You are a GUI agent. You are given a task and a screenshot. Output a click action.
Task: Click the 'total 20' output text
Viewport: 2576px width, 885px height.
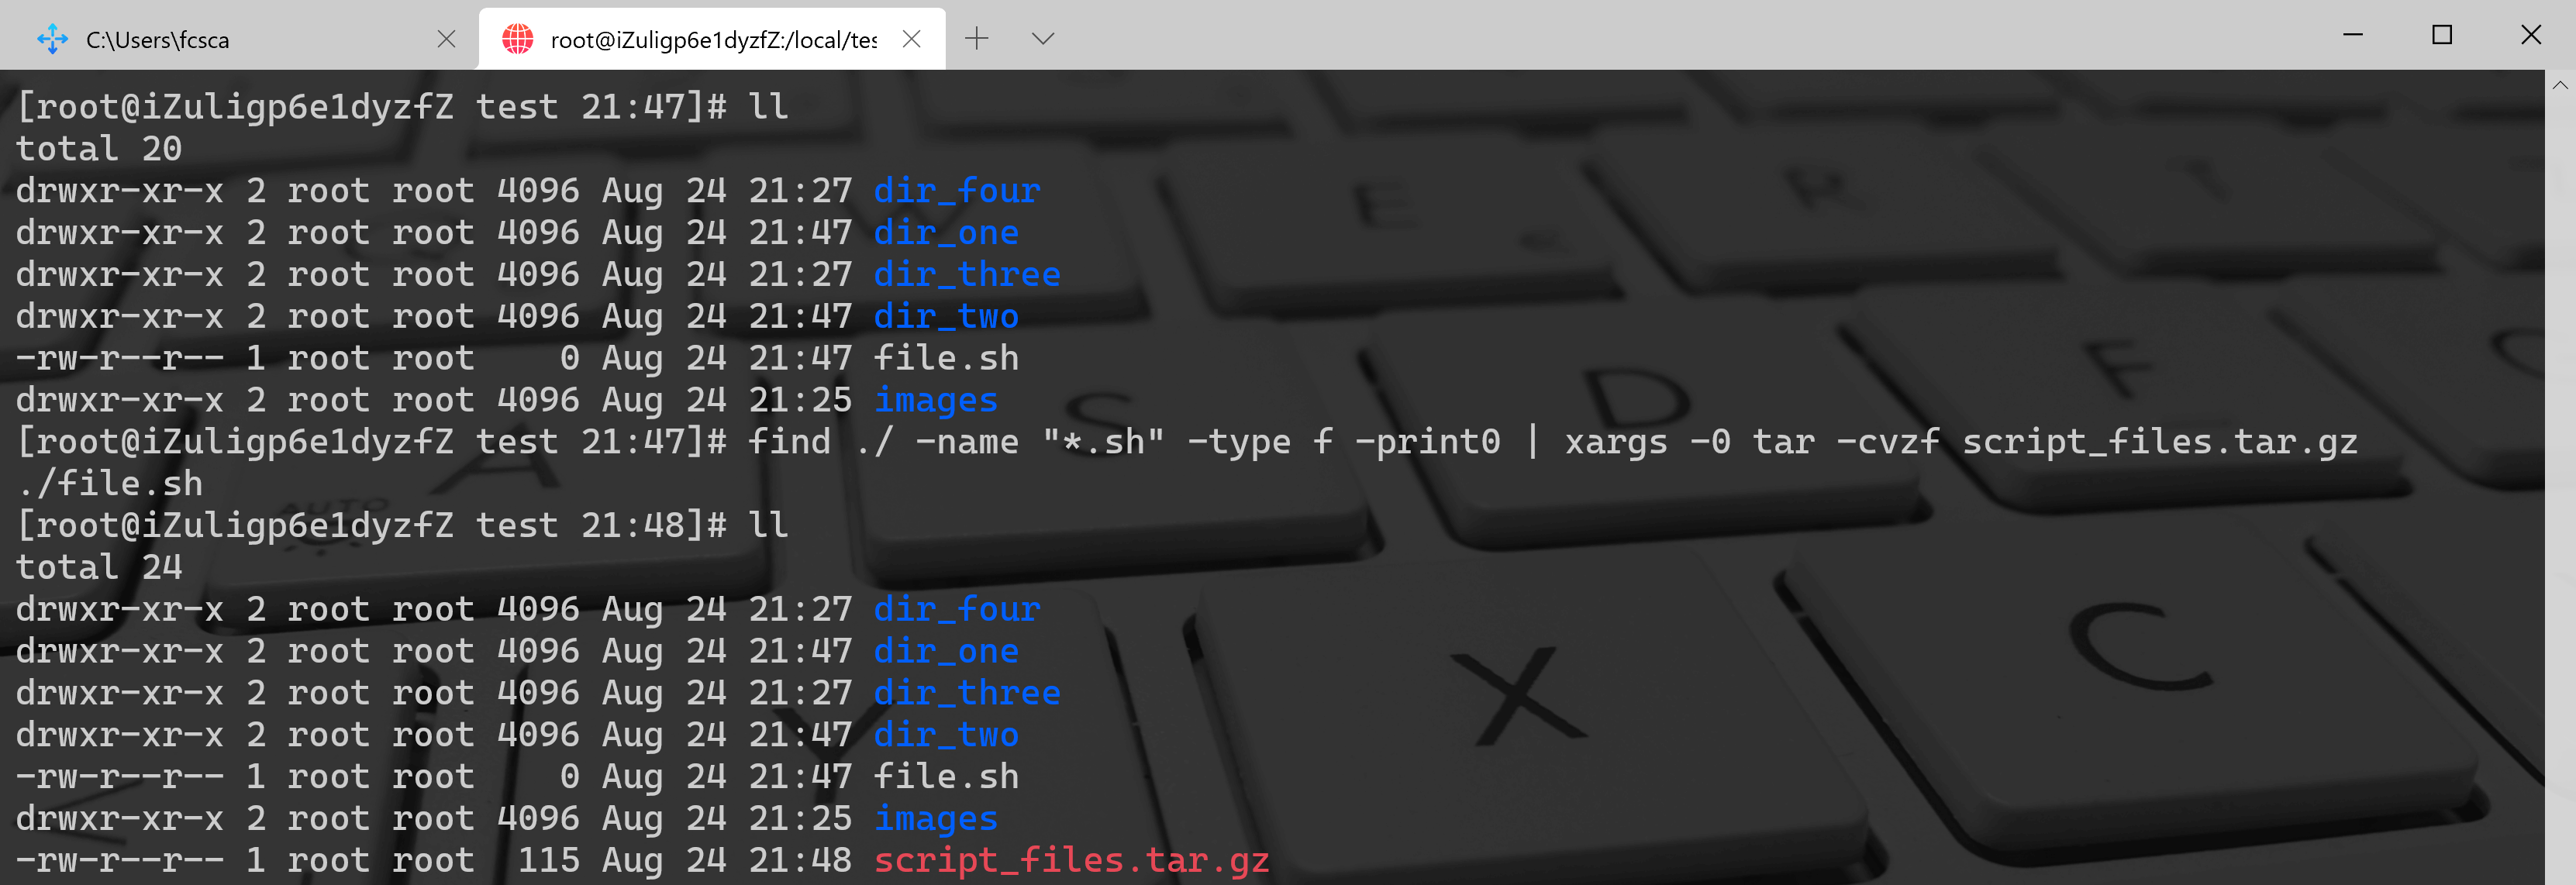coord(98,148)
